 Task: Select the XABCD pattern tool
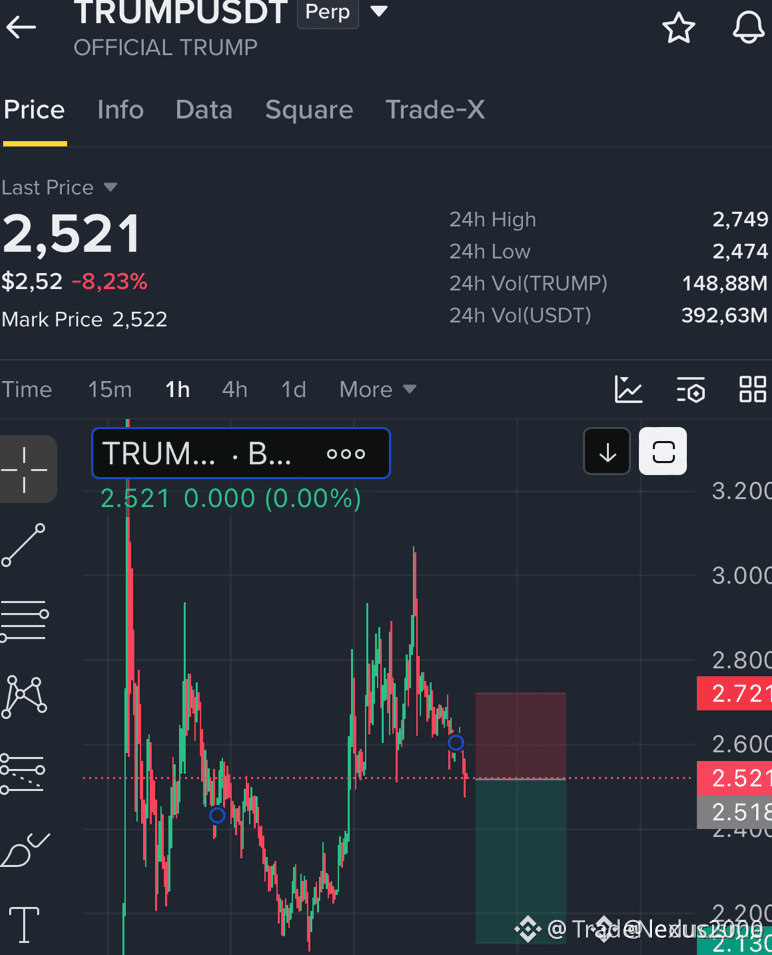[24, 697]
